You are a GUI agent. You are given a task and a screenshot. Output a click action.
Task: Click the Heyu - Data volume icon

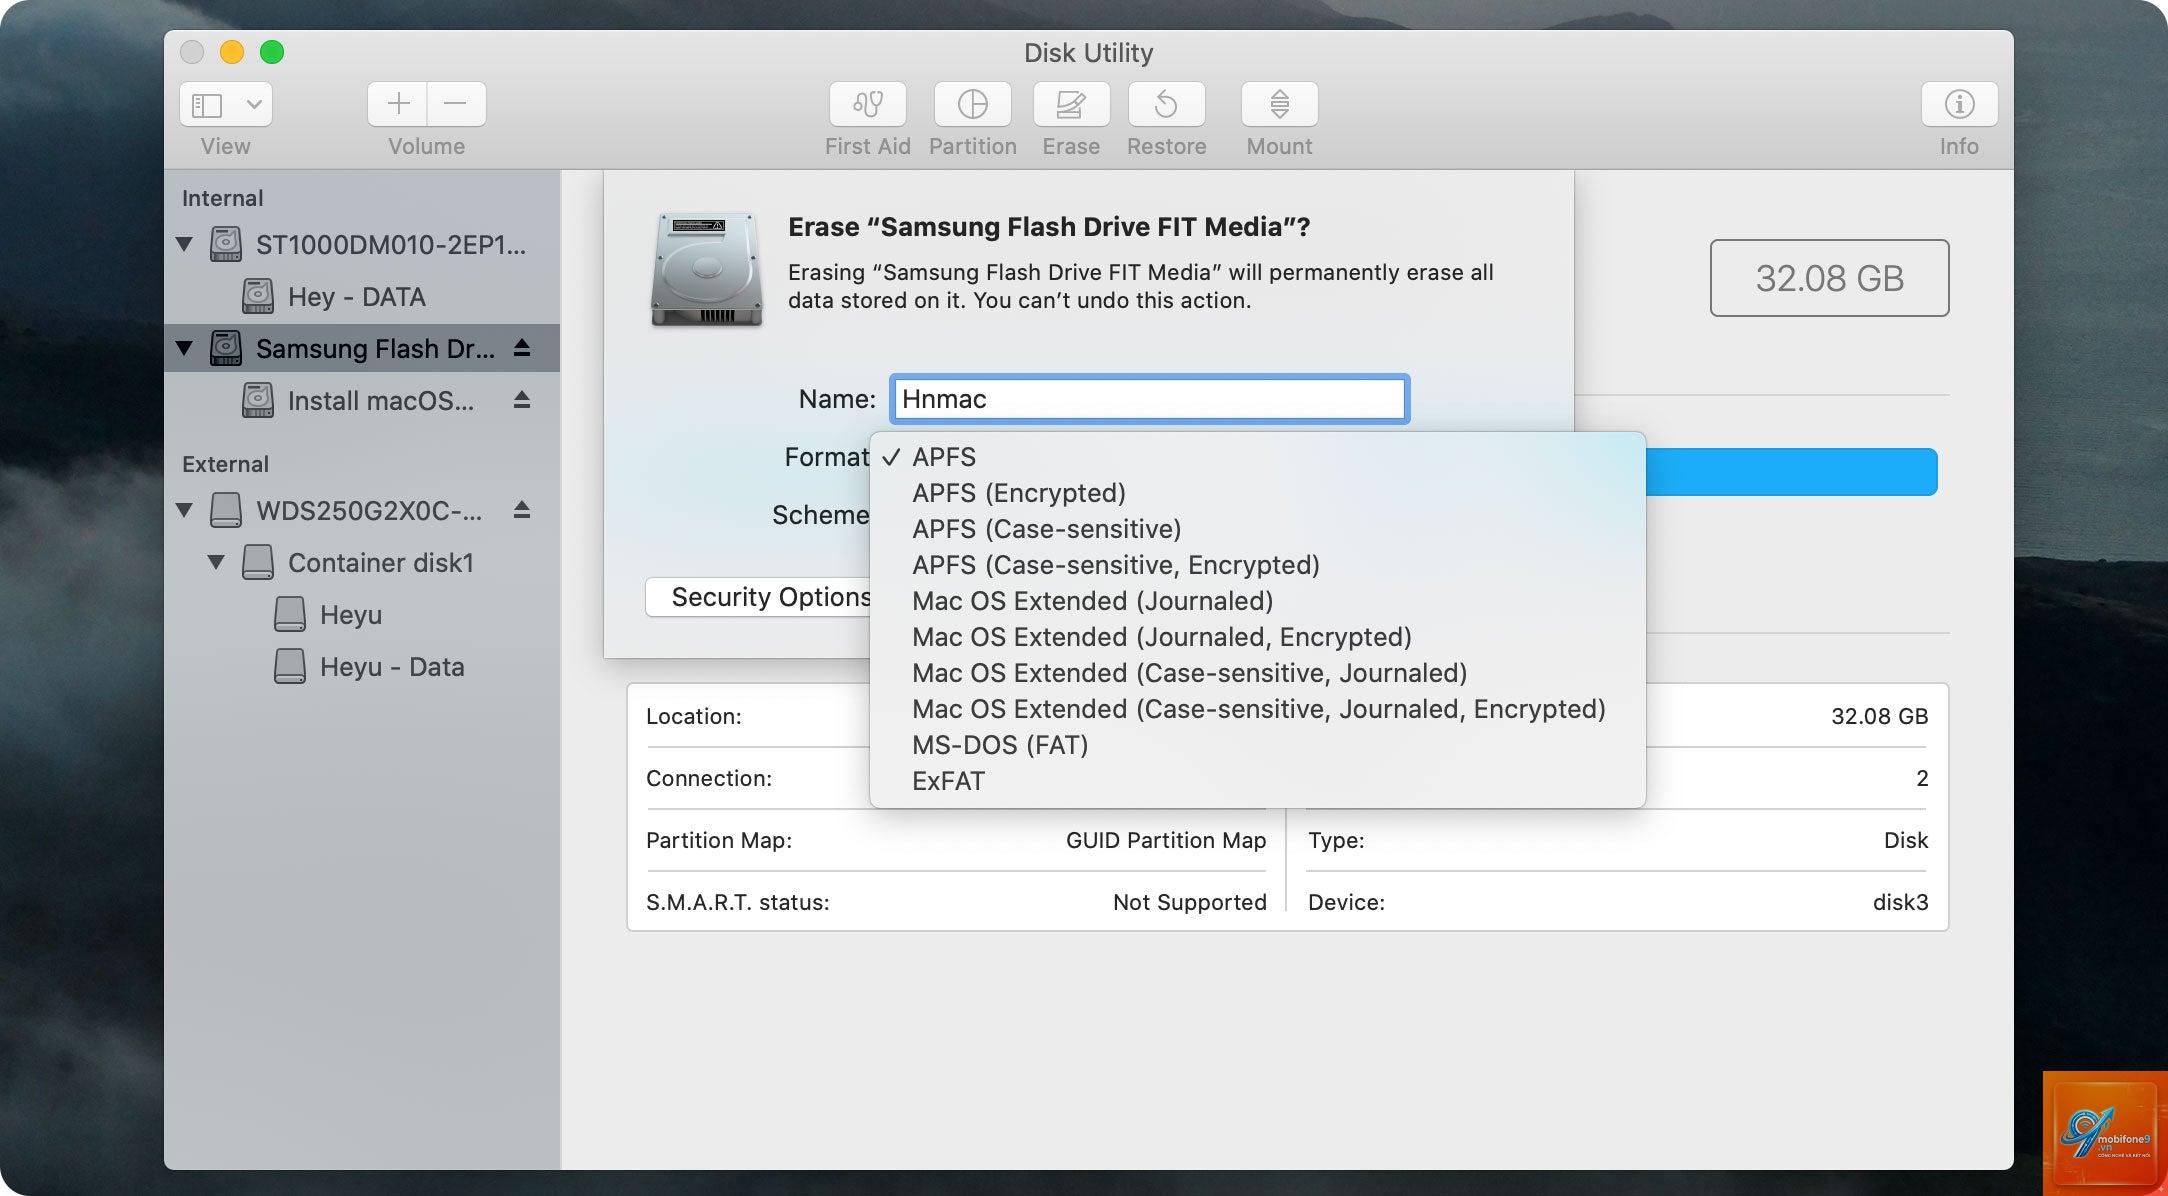[290, 666]
